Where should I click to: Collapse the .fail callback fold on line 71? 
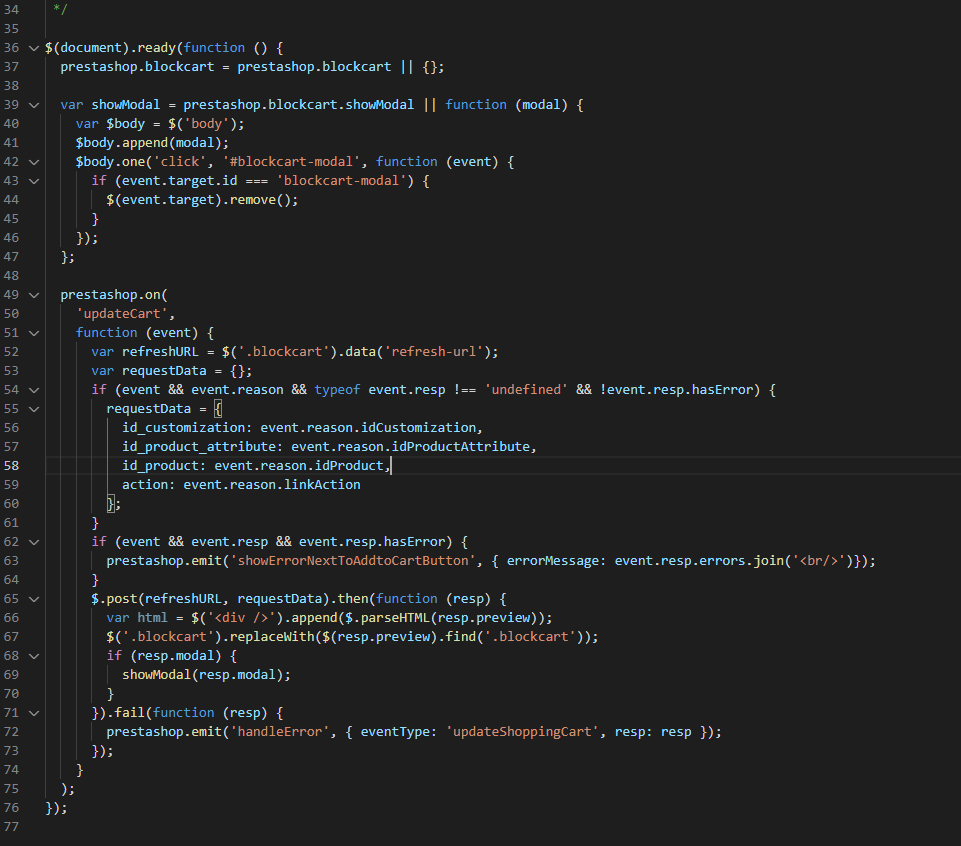pyautogui.click(x=34, y=713)
